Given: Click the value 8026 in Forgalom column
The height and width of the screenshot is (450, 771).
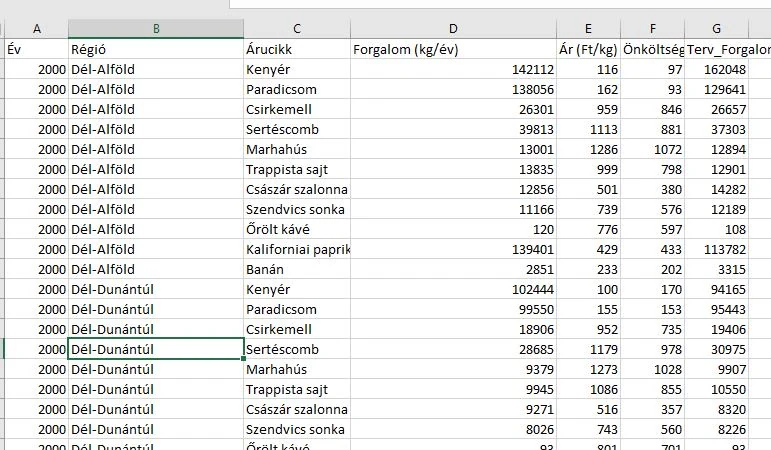Looking at the screenshot, I should pyautogui.click(x=453, y=429).
